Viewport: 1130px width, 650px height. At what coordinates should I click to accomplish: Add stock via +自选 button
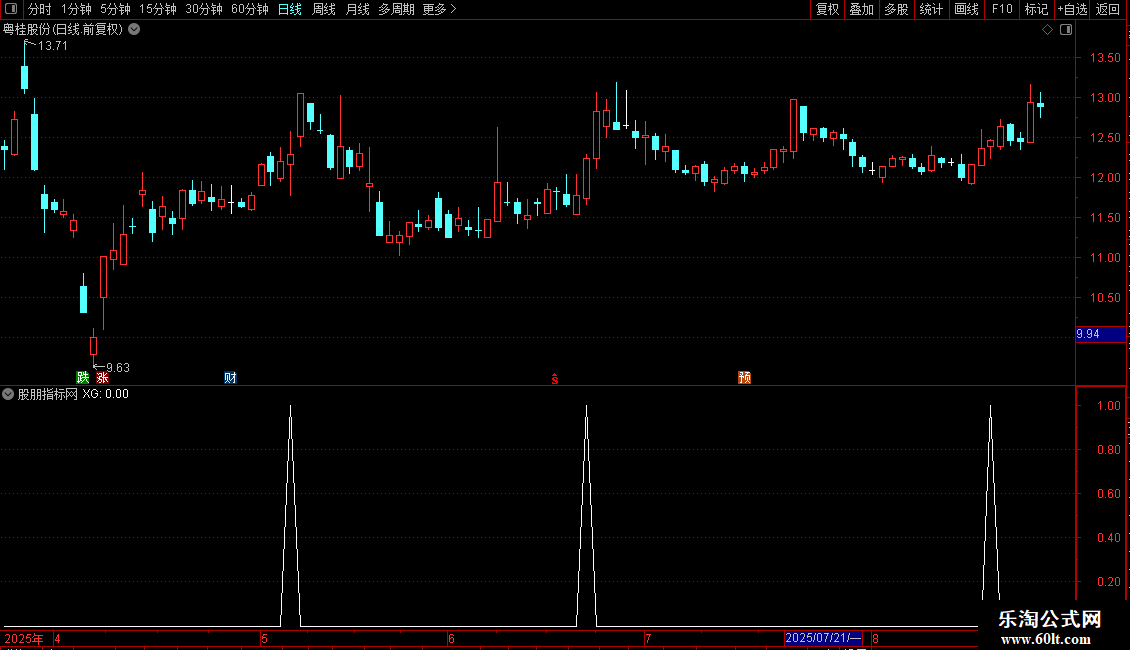pyautogui.click(x=1072, y=9)
